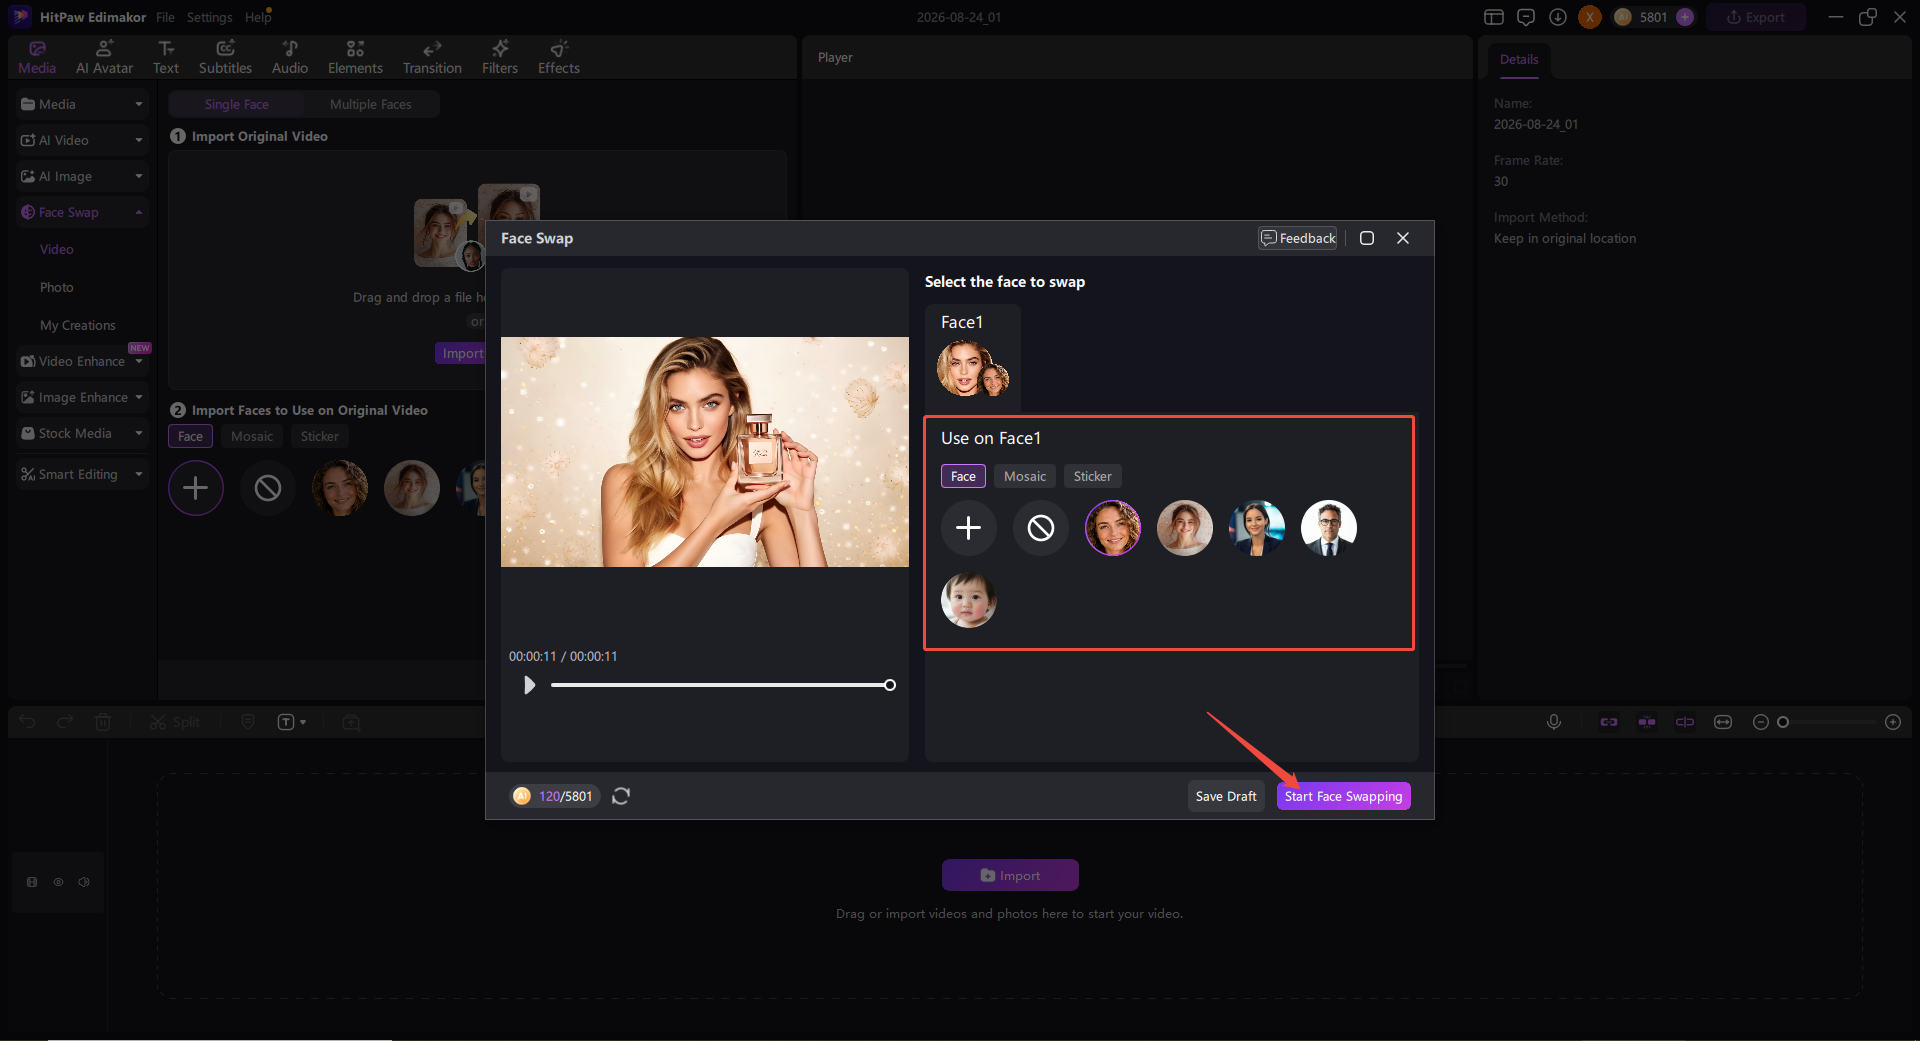Open the Effects panel
1920x1041 pixels.
click(559, 58)
